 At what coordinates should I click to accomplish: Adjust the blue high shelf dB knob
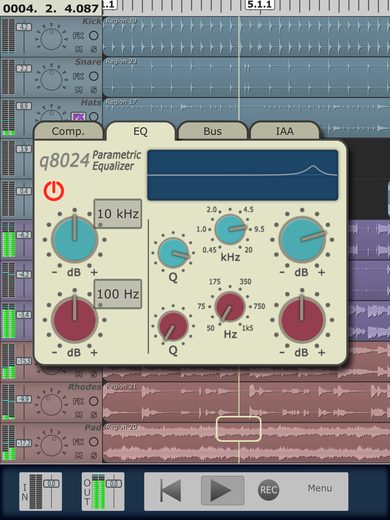[x=75, y=239]
